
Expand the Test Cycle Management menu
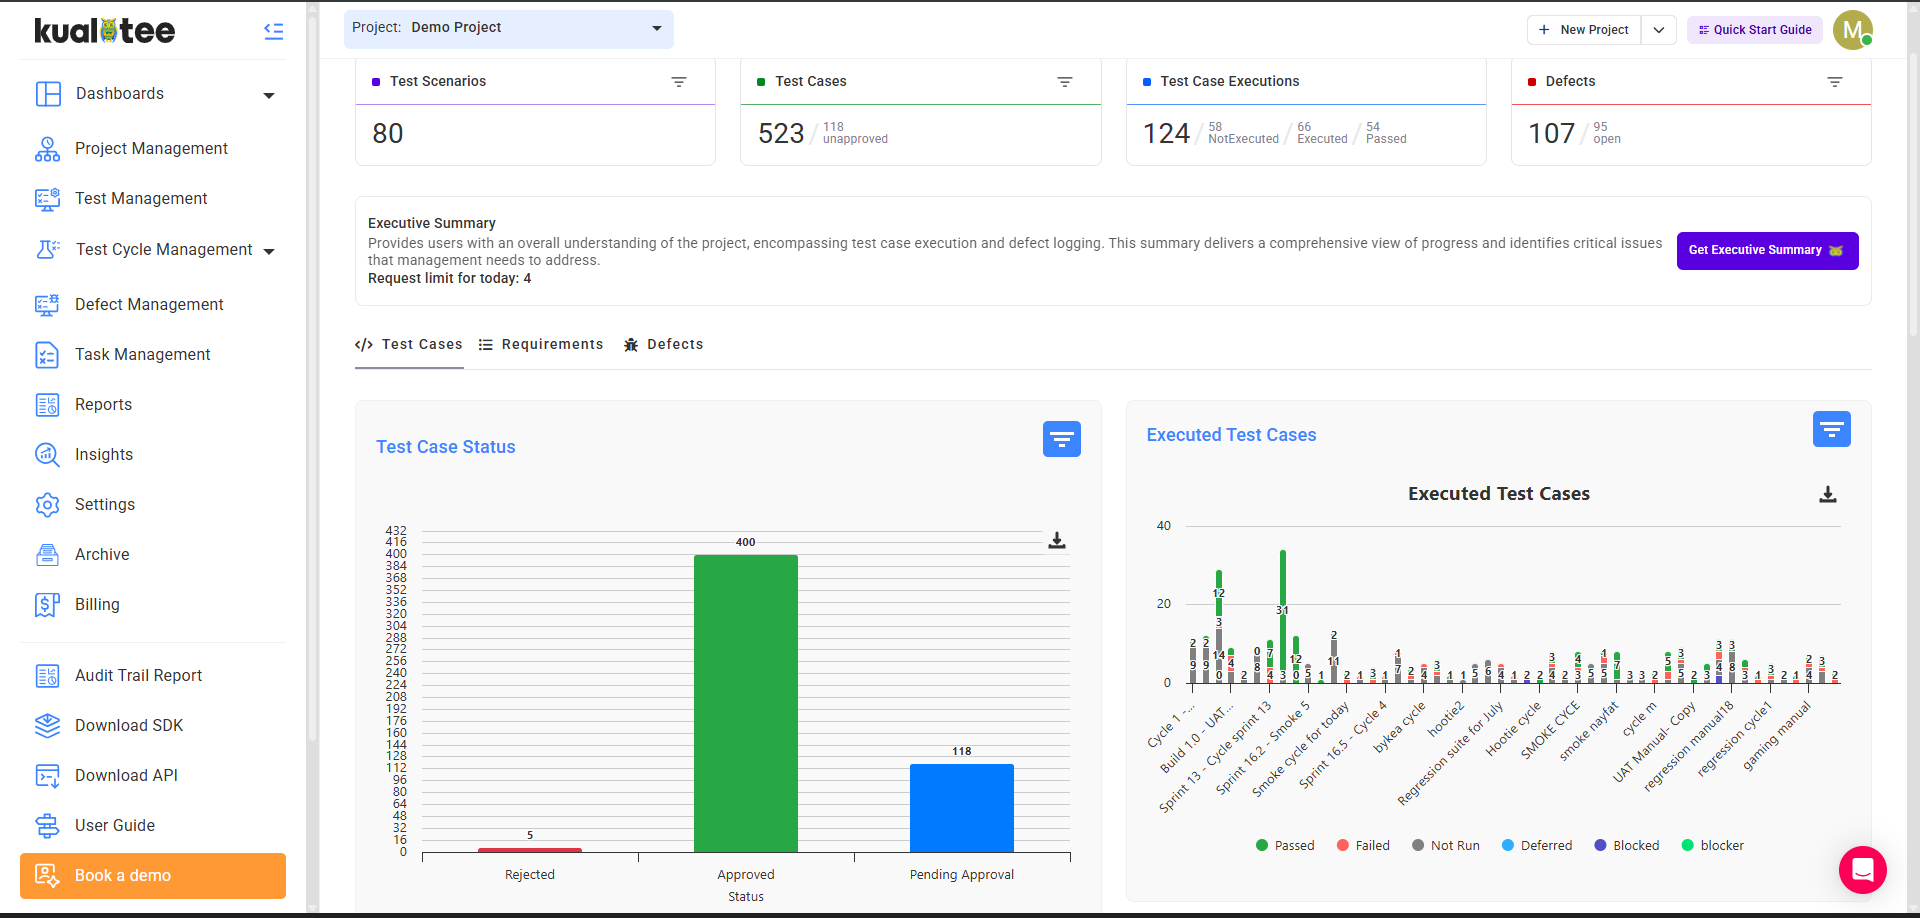[x=164, y=250]
